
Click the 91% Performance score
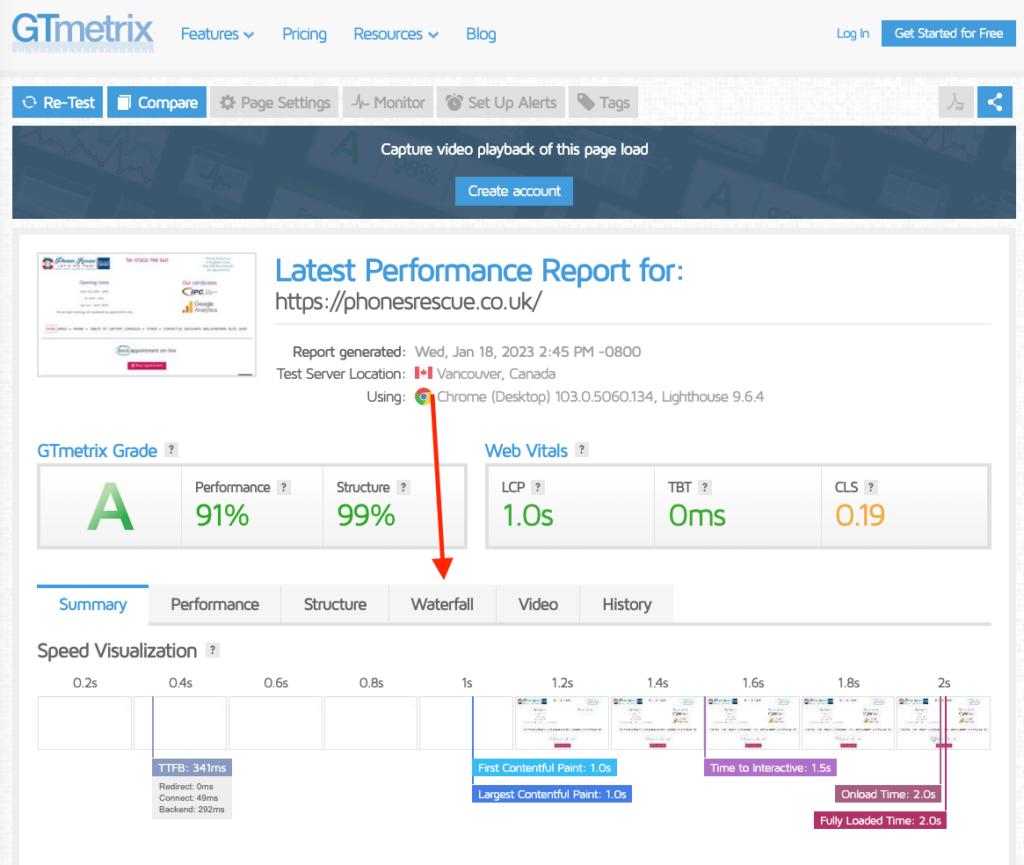pyautogui.click(x=222, y=516)
